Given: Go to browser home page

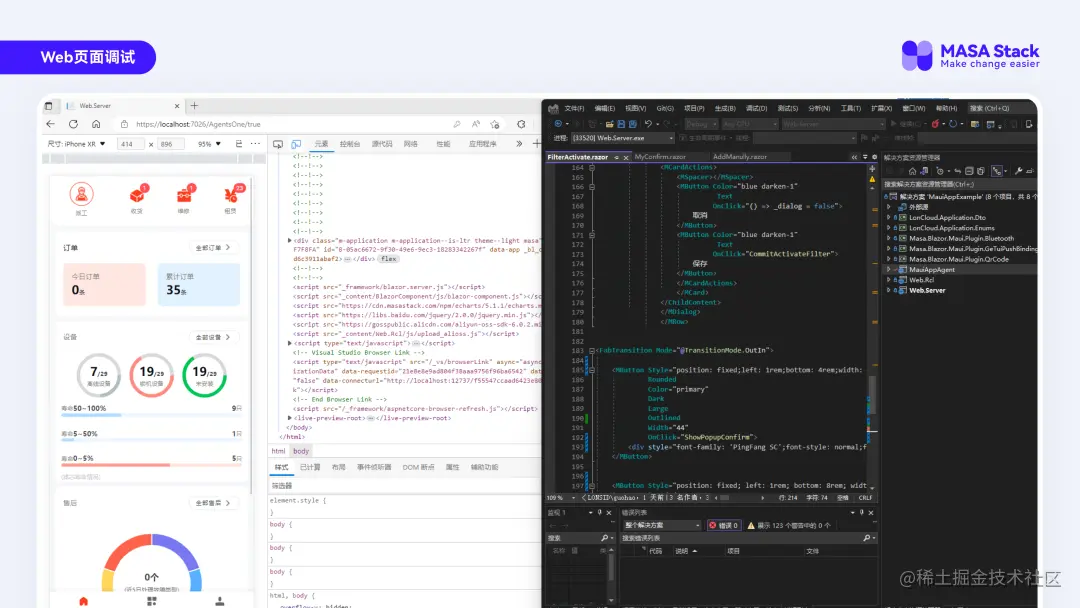Looking at the screenshot, I should coord(96,124).
